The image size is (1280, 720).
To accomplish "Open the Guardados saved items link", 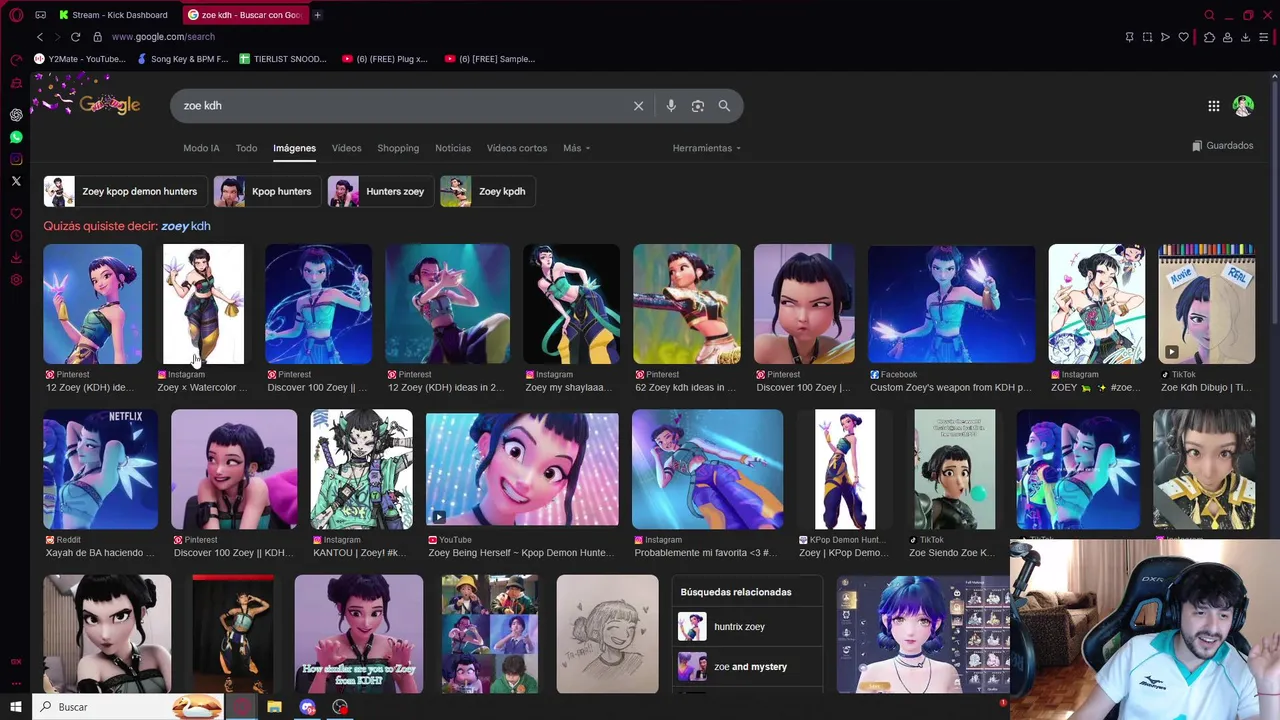I will click(x=1222, y=146).
